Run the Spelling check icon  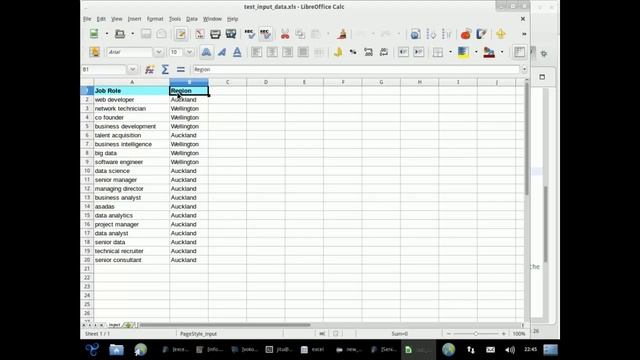(249, 34)
